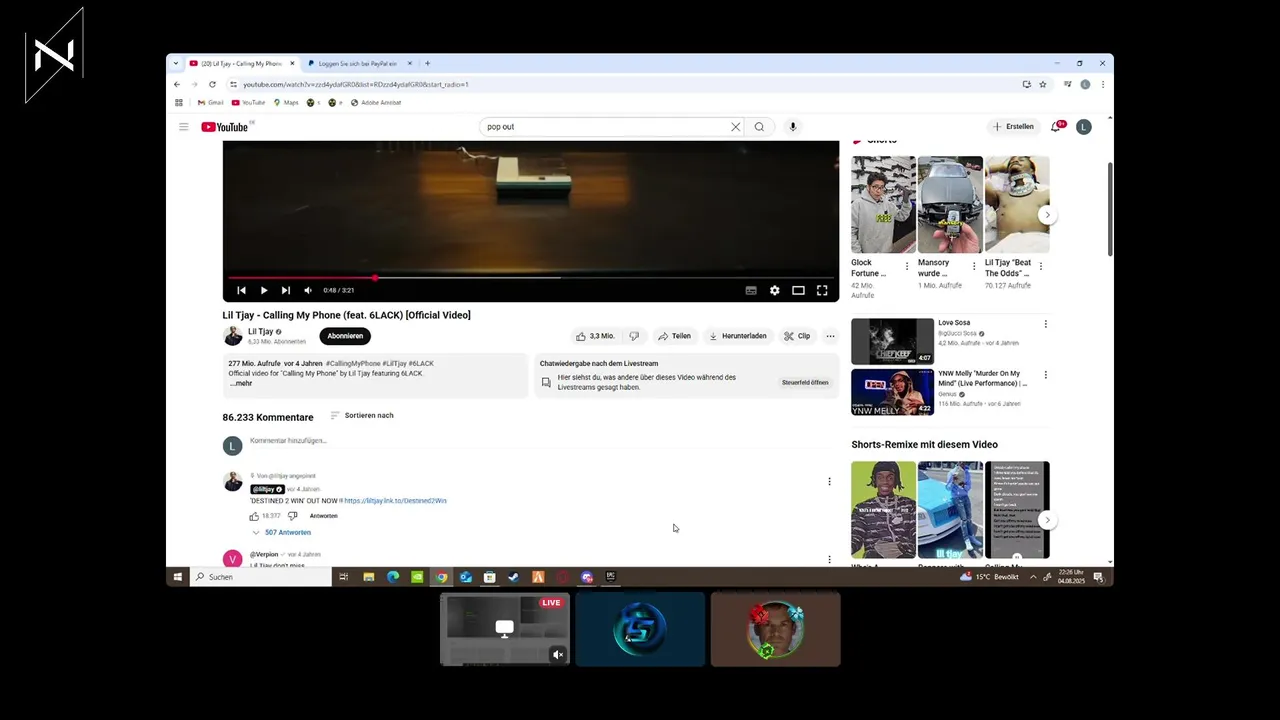1280x720 pixels.
Task: Dislike the video
Action: tap(634, 336)
